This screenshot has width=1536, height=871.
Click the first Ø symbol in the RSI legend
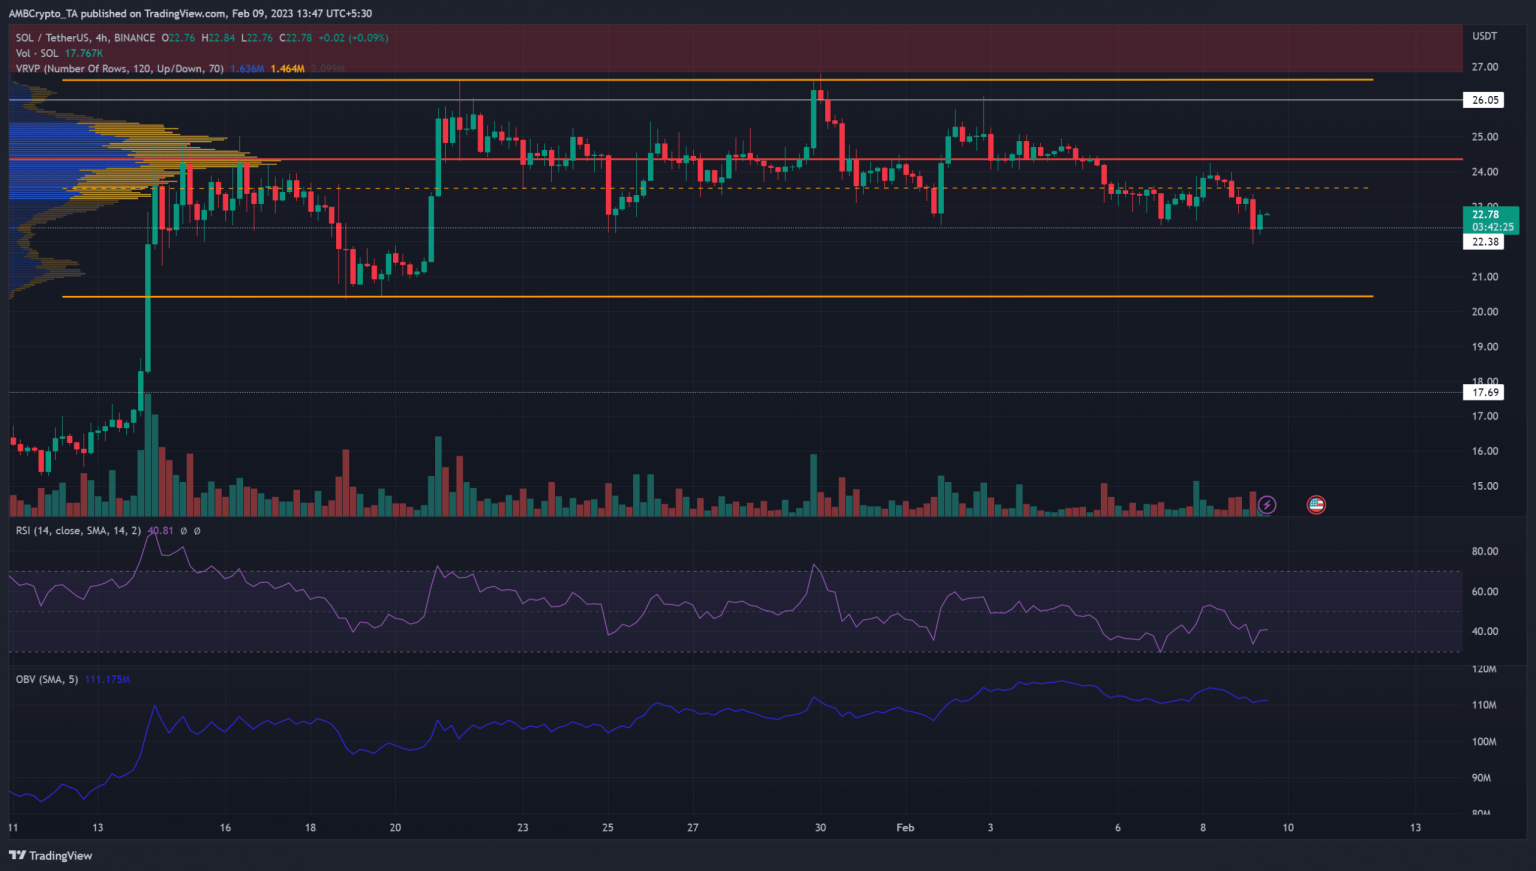183,531
